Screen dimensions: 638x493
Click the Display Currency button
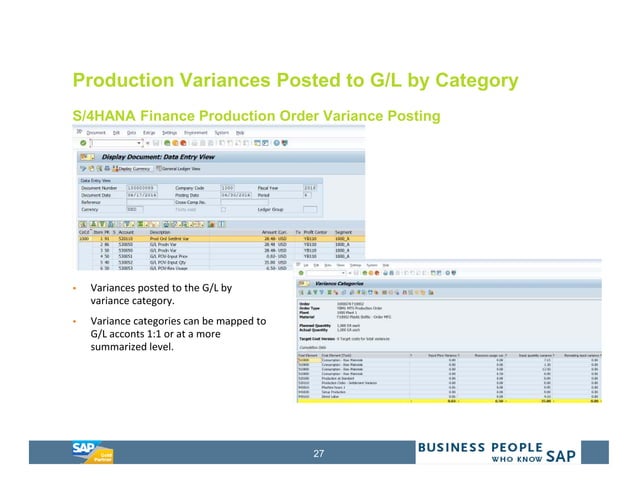point(132,169)
